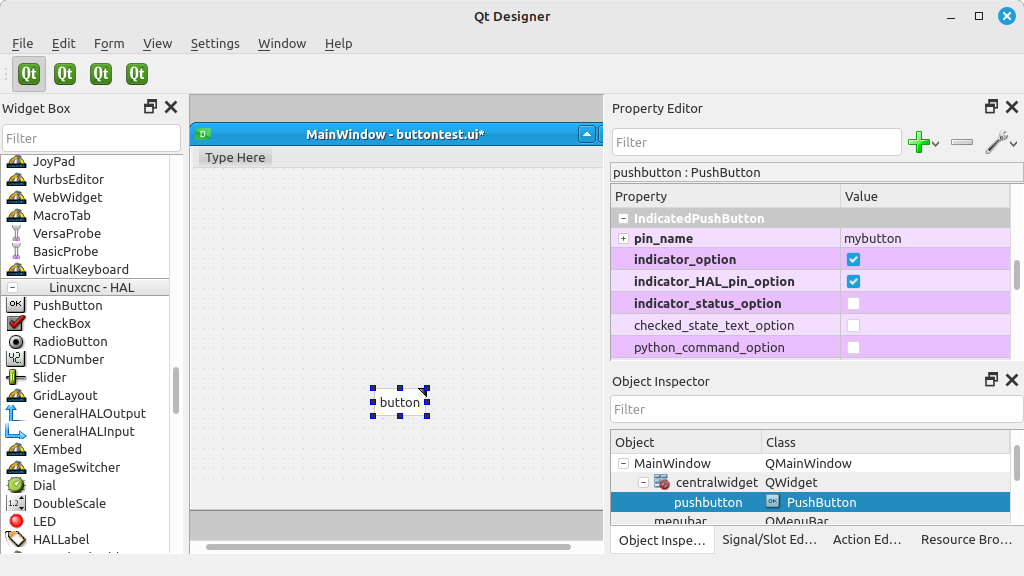Screen dimensions: 1024x576
Task: Choose the GridLayout widget icon
Action: [x=16, y=395]
